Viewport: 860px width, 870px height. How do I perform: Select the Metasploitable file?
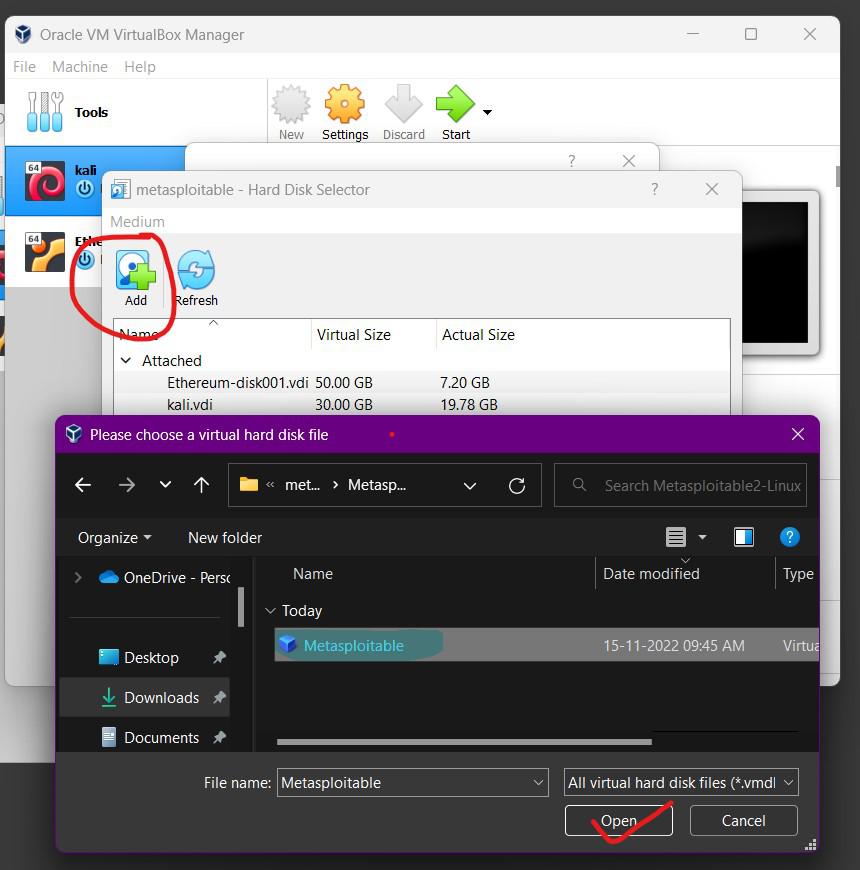point(547,645)
